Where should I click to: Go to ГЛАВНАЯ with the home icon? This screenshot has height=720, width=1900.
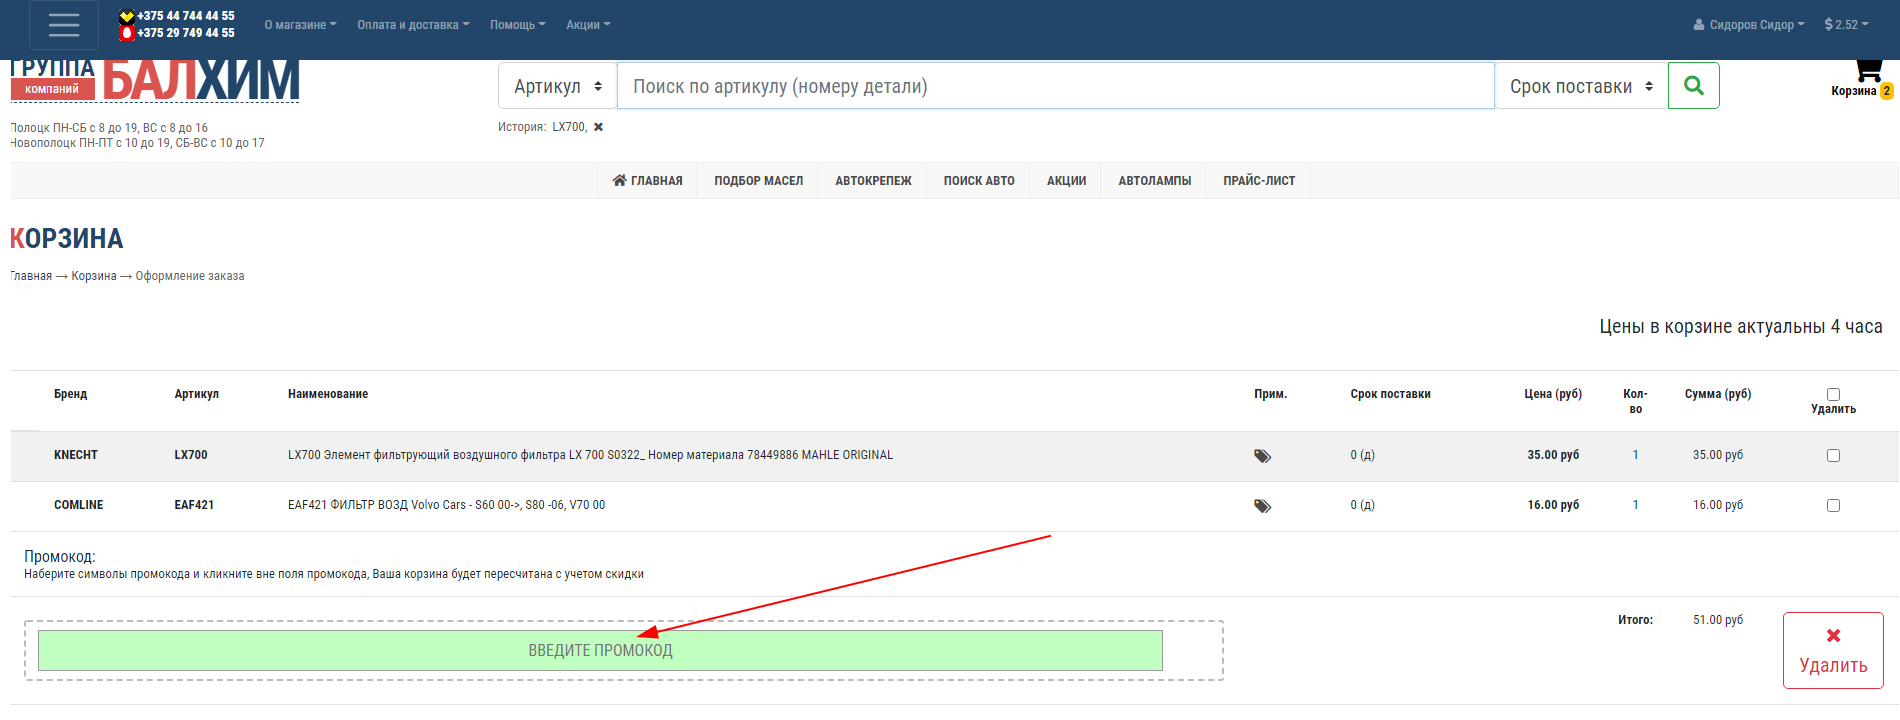[x=647, y=181]
